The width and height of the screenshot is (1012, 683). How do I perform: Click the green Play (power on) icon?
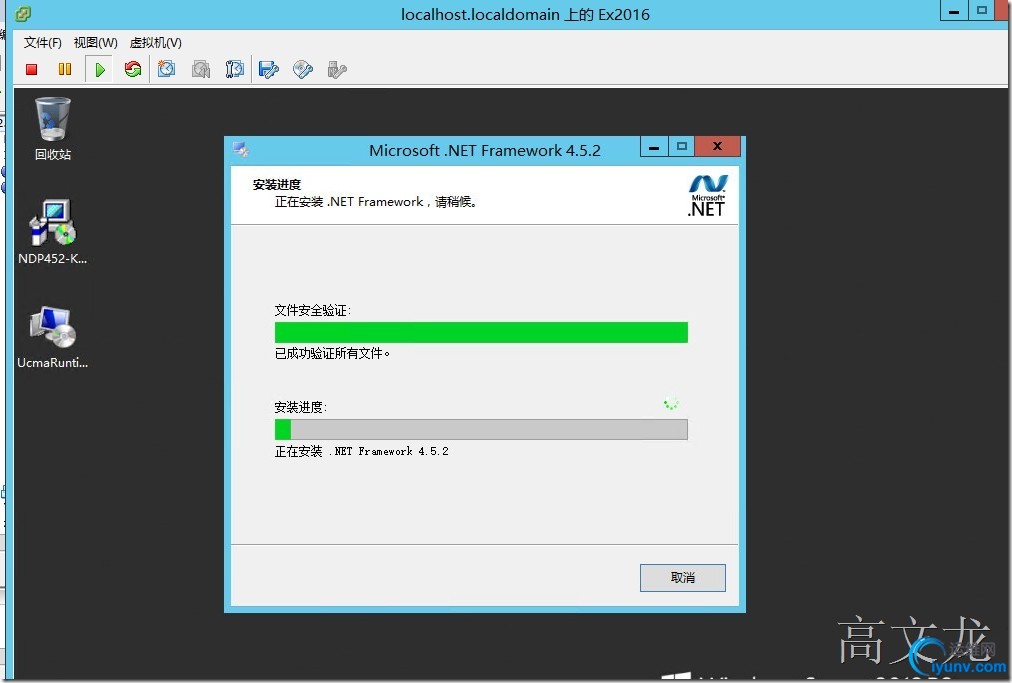coord(99,69)
